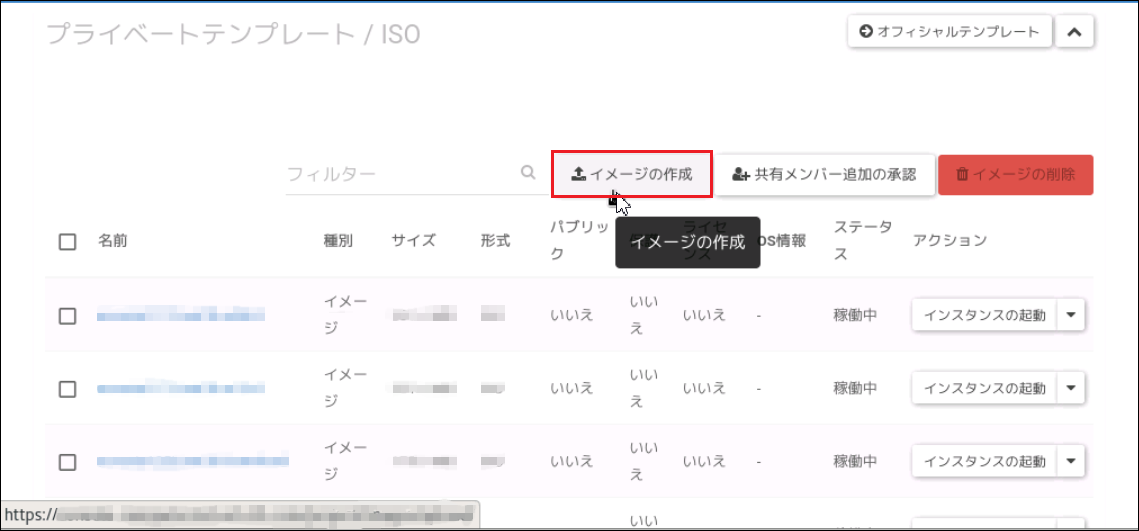Launch instance from third row インスタンスの起動

[x=984, y=461]
